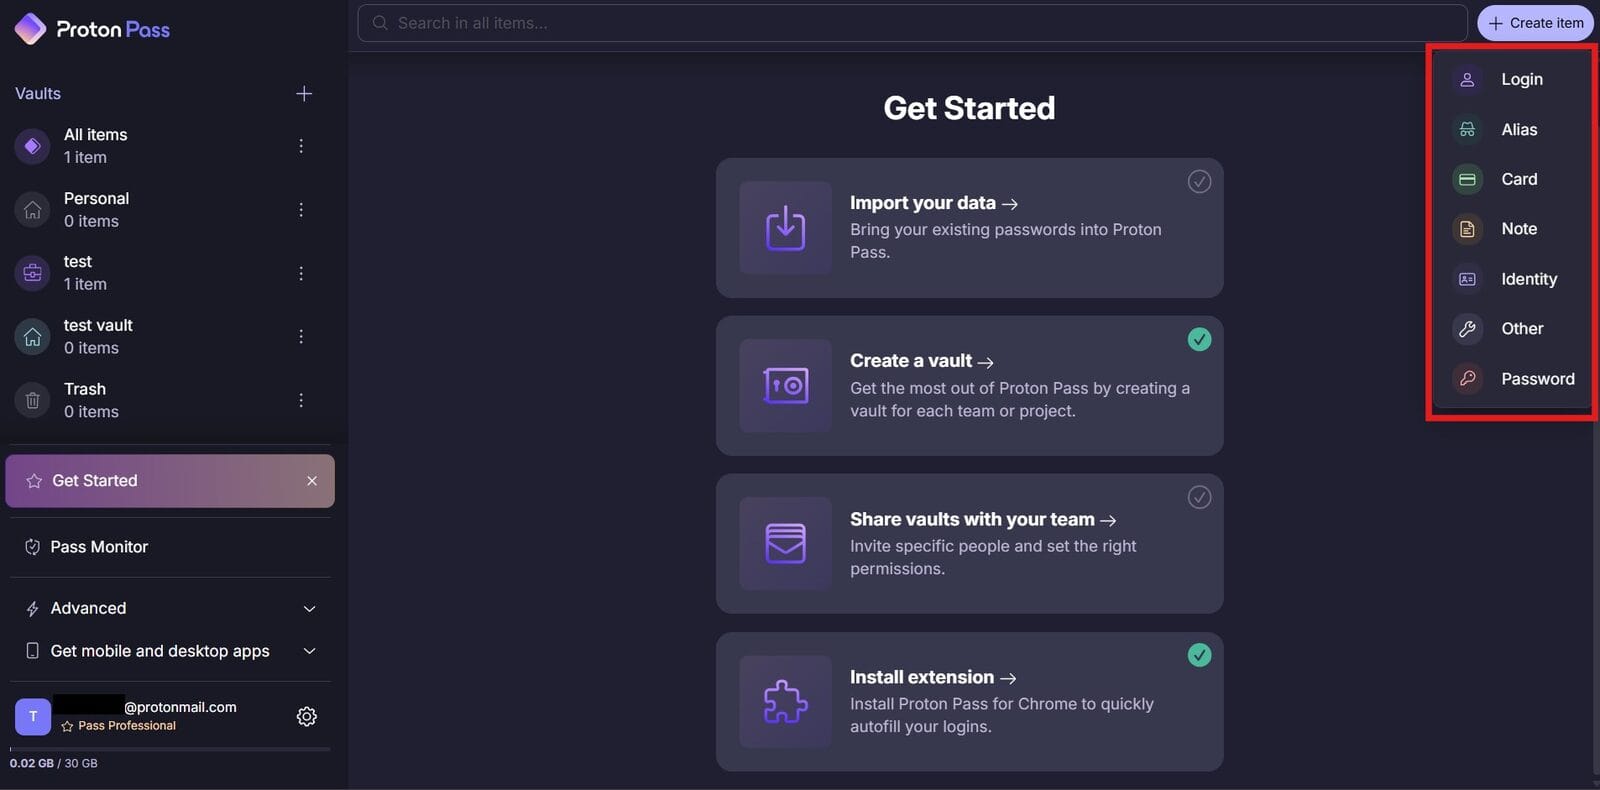Image resolution: width=1600 pixels, height=790 pixels.
Task: Add a new vault with plus icon
Action: pos(304,93)
